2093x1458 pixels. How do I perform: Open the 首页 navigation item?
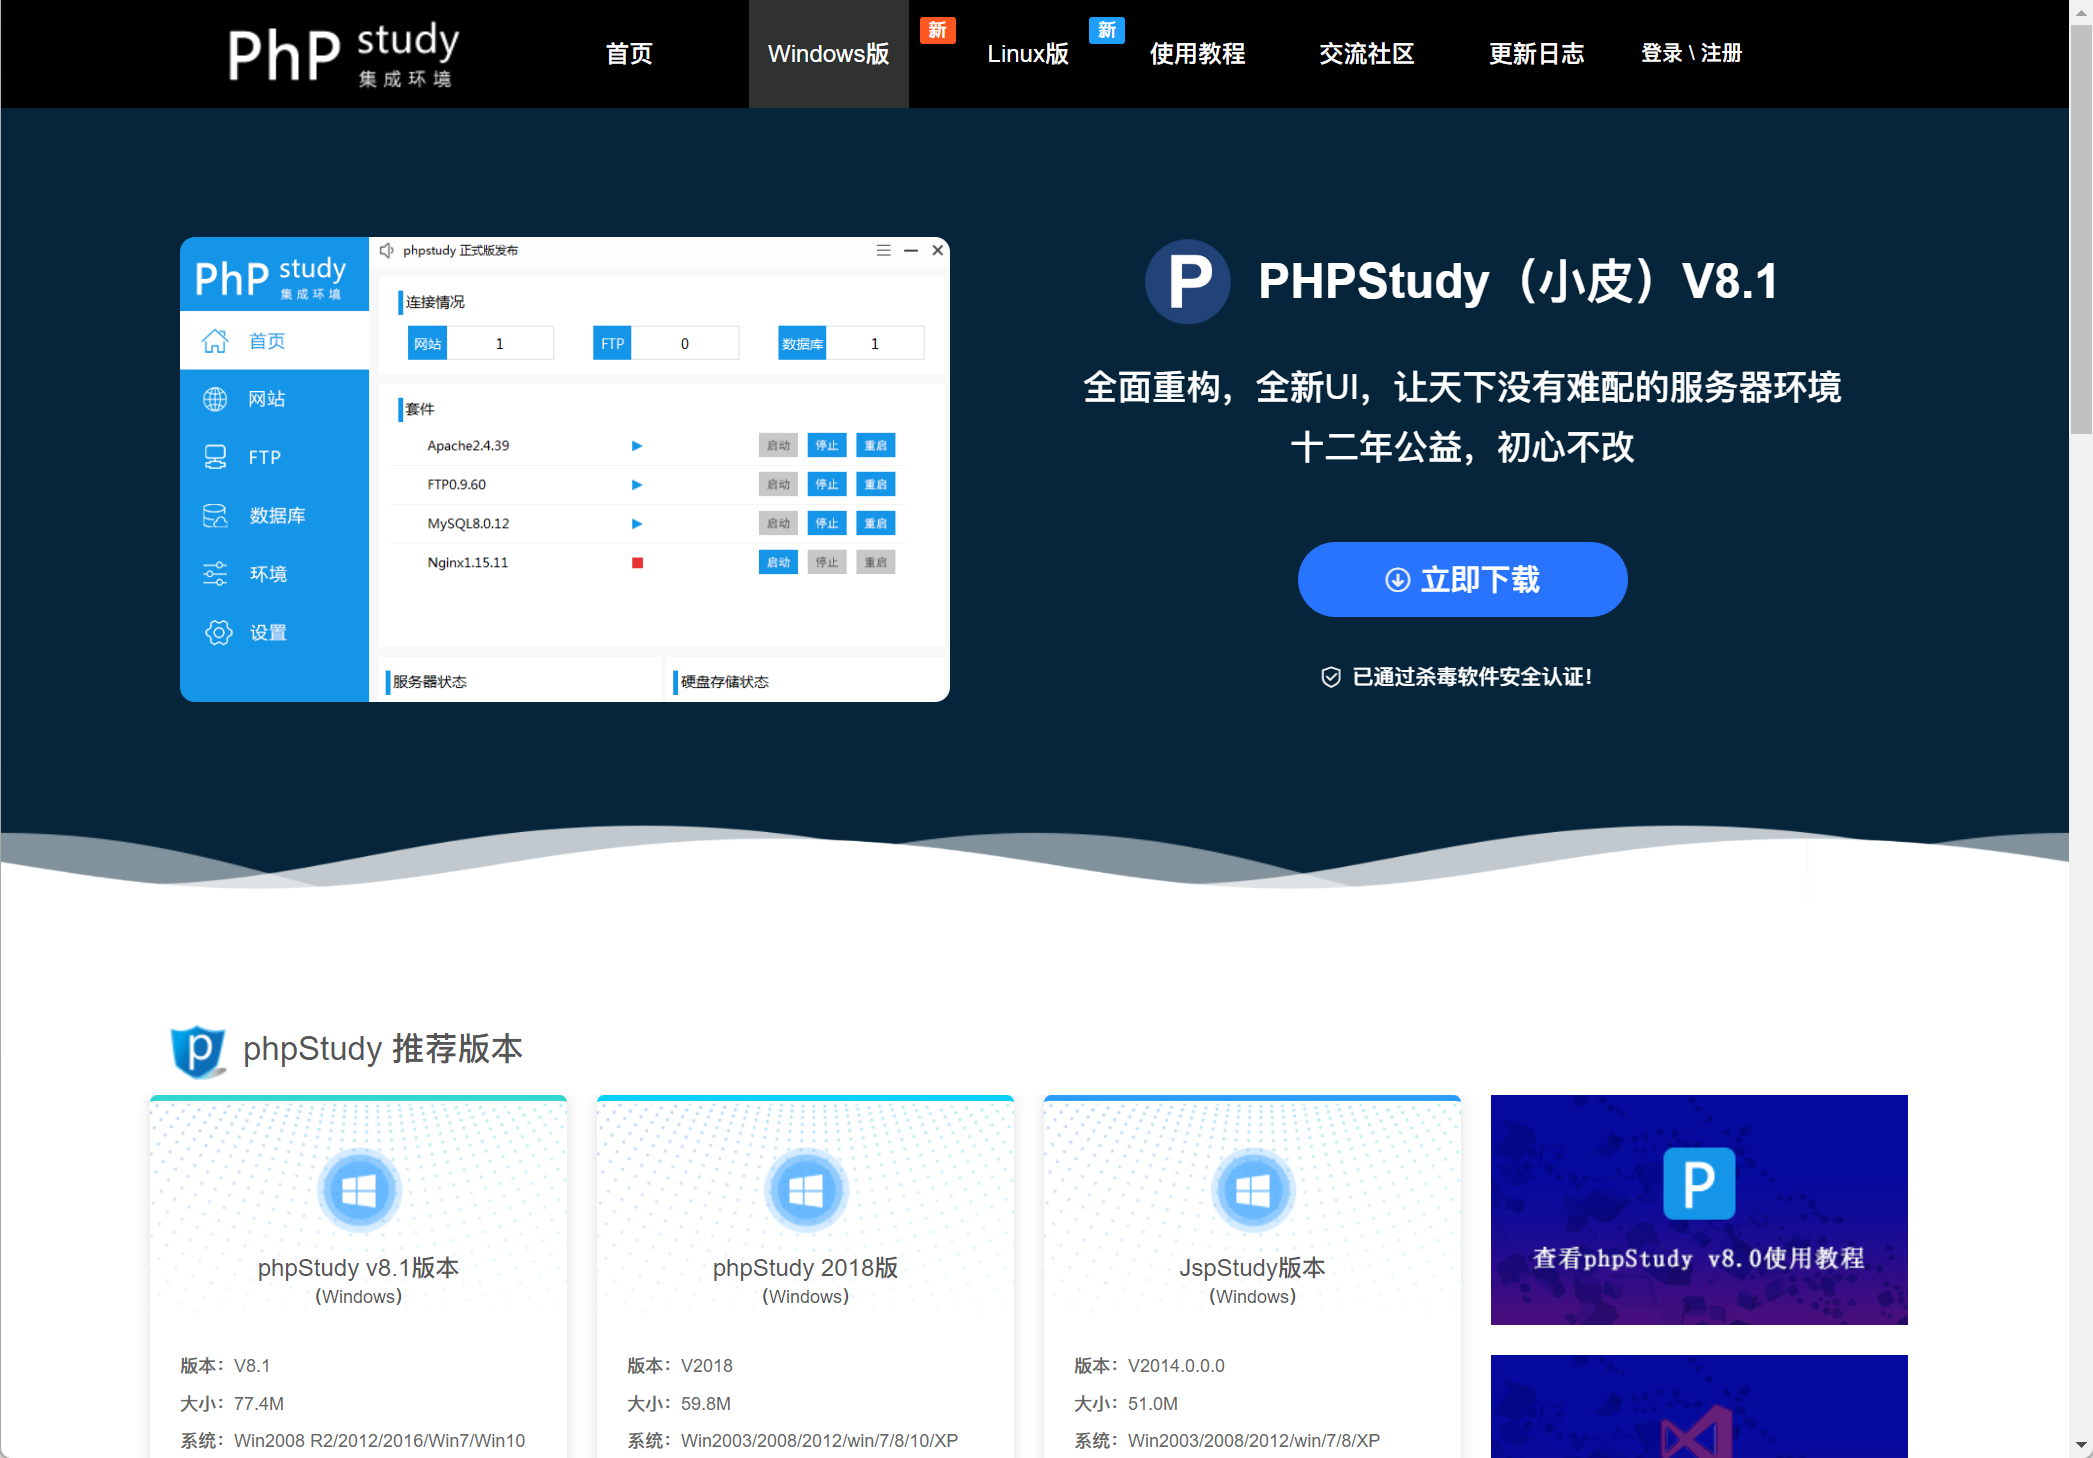629,54
